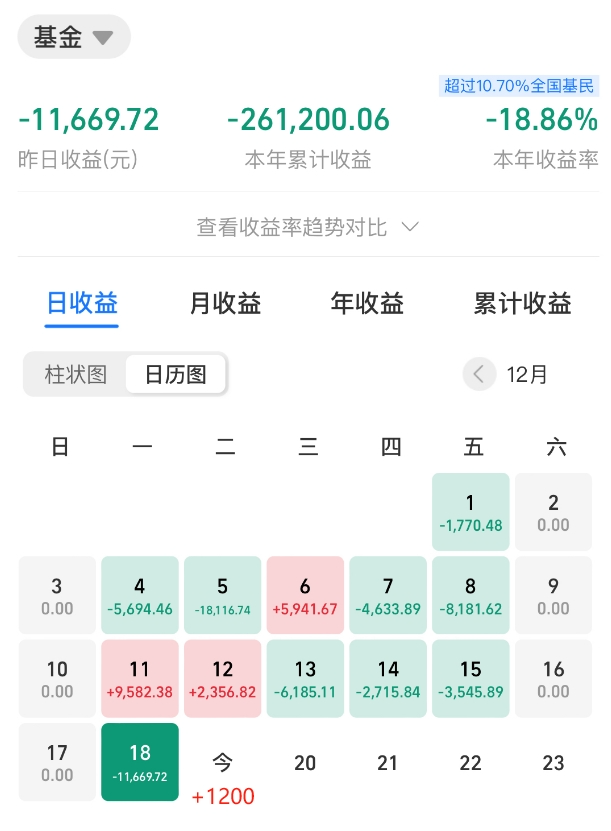Image resolution: width=611 pixels, height=831 pixels.
Task: Select December 15 cell -3,545.89
Action: tap(471, 678)
